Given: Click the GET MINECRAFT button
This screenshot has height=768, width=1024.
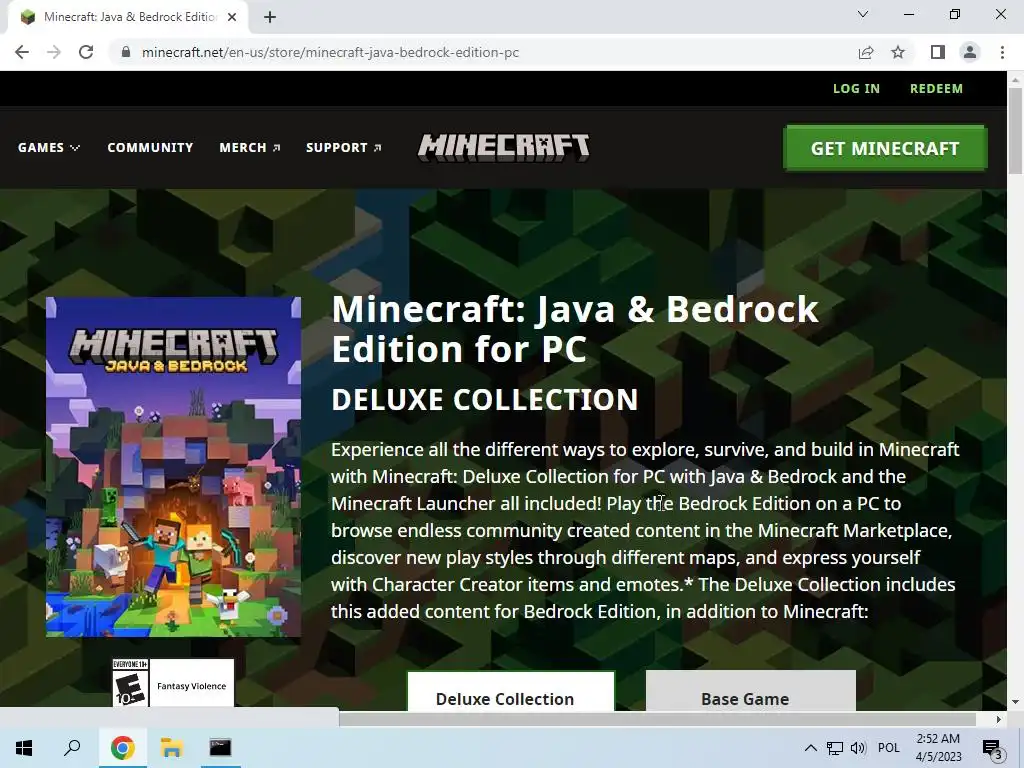Looking at the screenshot, I should [x=885, y=148].
